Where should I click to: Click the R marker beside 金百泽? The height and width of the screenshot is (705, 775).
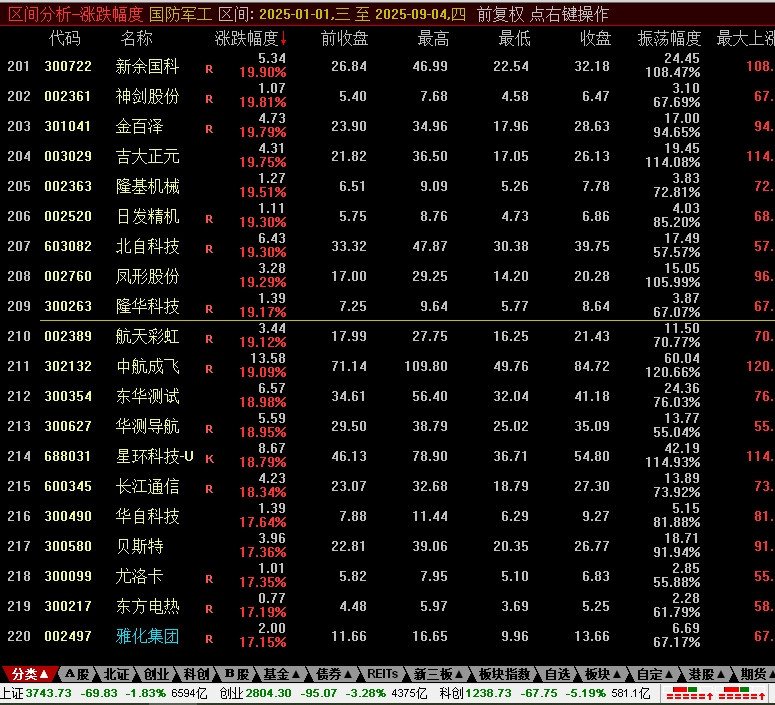(x=209, y=129)
